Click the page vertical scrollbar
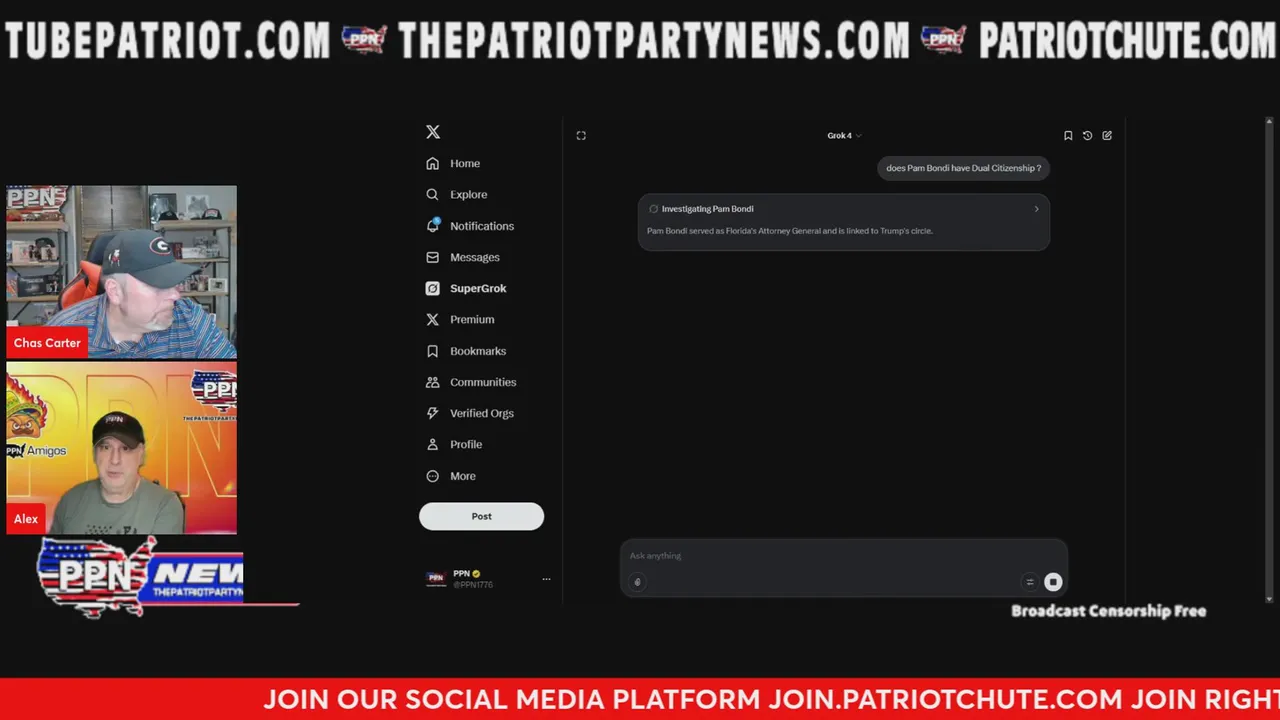1280x720 pixels. pos(1270,360)
